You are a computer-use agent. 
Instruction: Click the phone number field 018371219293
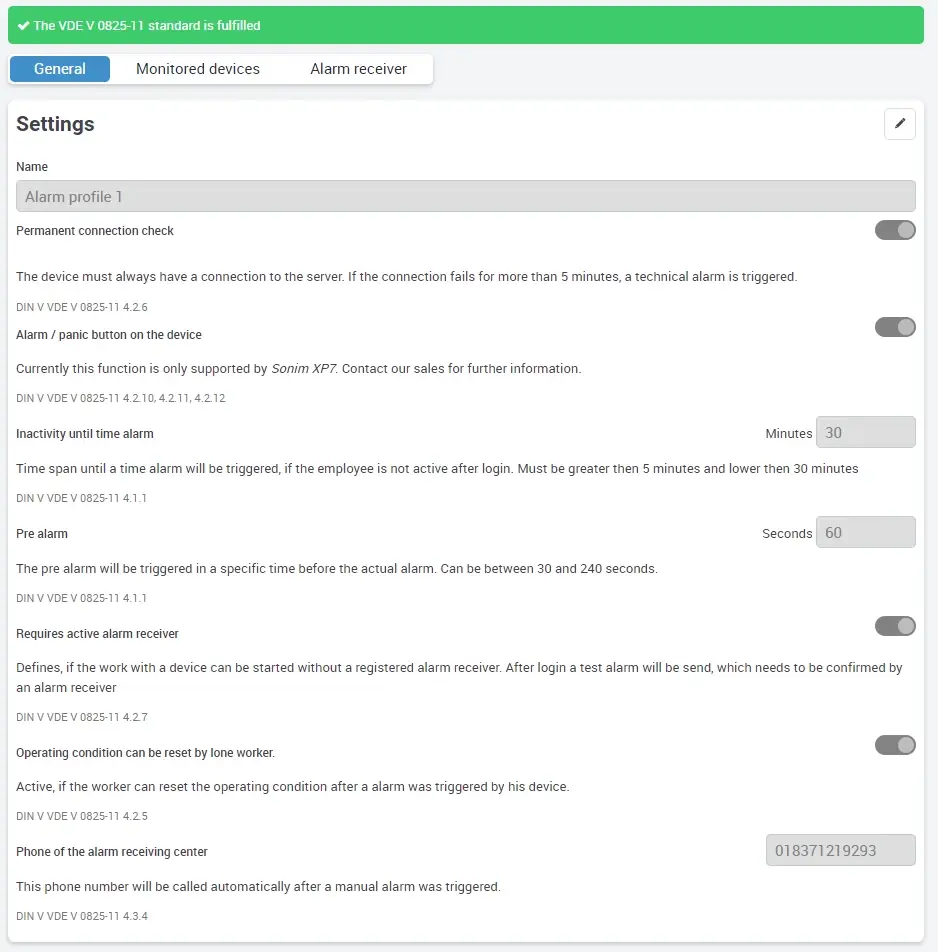coord(840,850)
